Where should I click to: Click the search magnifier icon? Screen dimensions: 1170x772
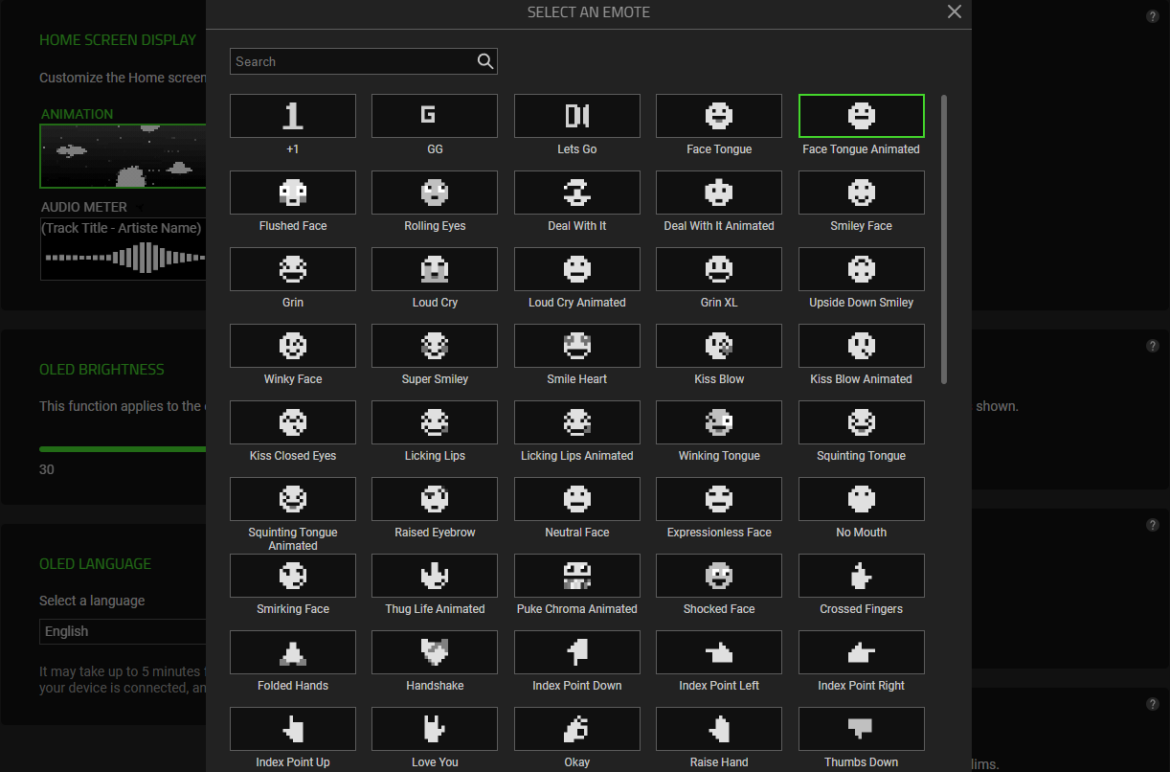point(485,62)
